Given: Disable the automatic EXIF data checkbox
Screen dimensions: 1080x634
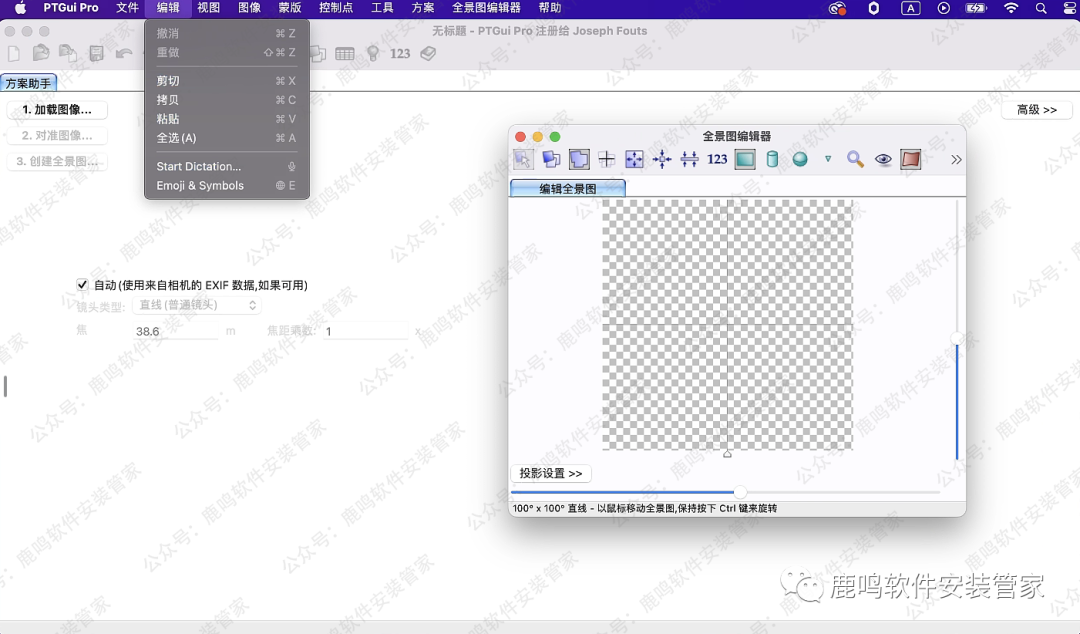Looking at the screenshot, I should [82, 284].
